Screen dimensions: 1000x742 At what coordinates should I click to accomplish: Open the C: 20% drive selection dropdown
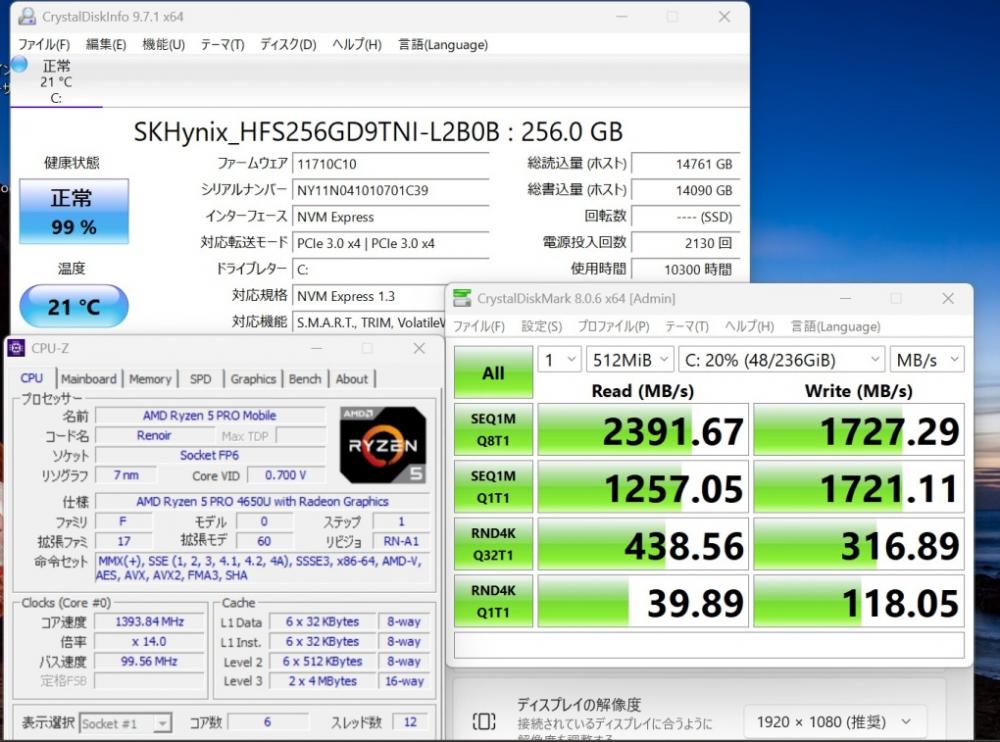click(781, 360)
